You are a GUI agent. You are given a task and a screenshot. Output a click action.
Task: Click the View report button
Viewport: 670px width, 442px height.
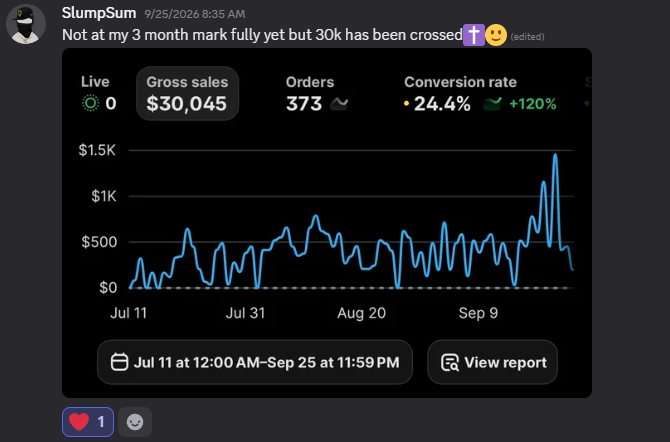493,362
